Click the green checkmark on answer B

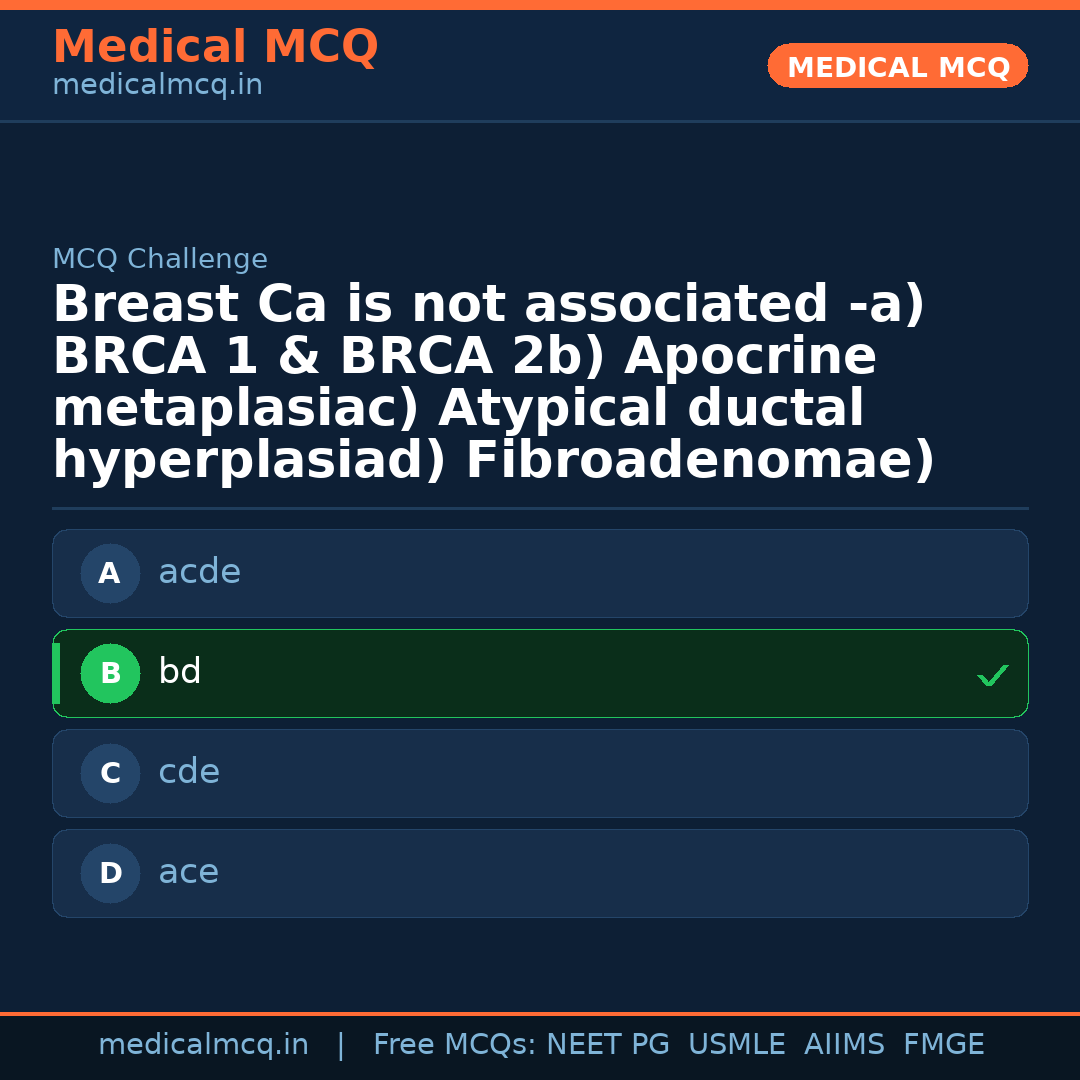[993, 675]
